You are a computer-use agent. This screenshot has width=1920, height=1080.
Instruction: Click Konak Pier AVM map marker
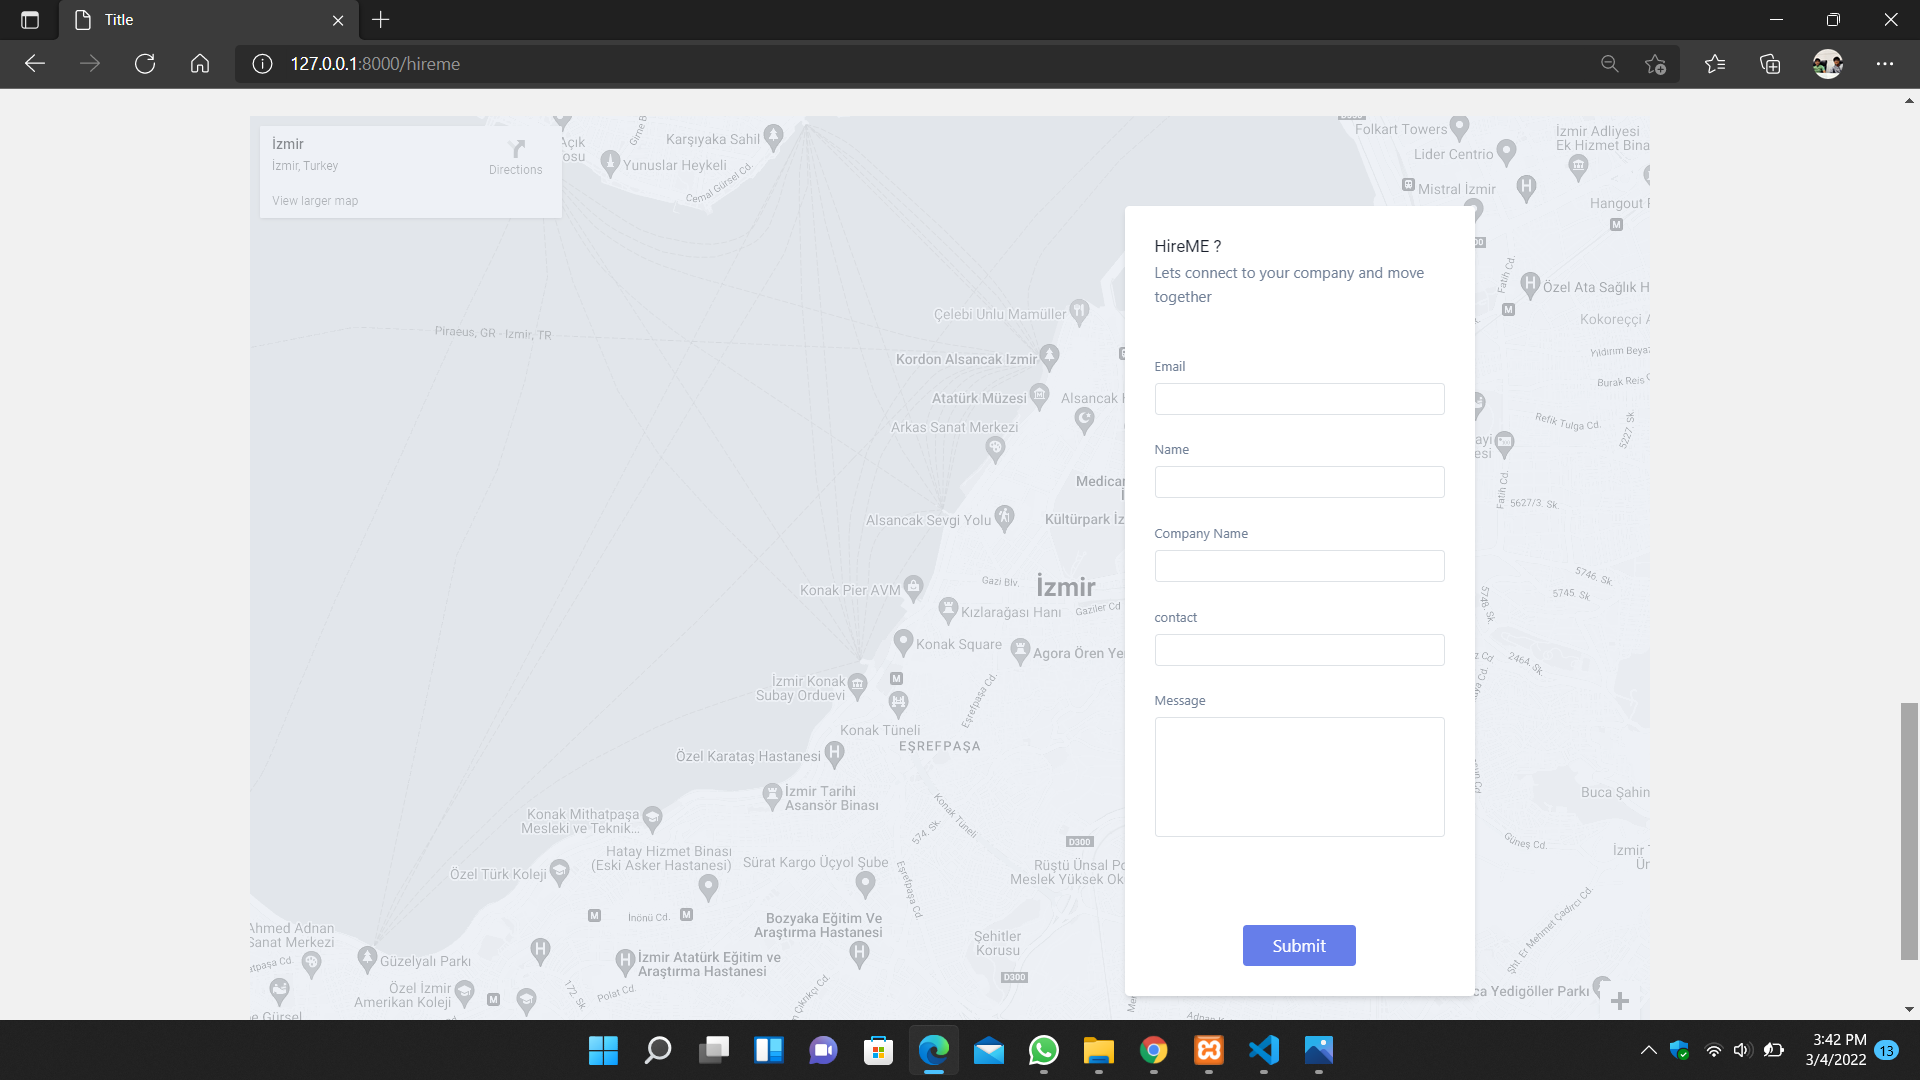point(913,587)
